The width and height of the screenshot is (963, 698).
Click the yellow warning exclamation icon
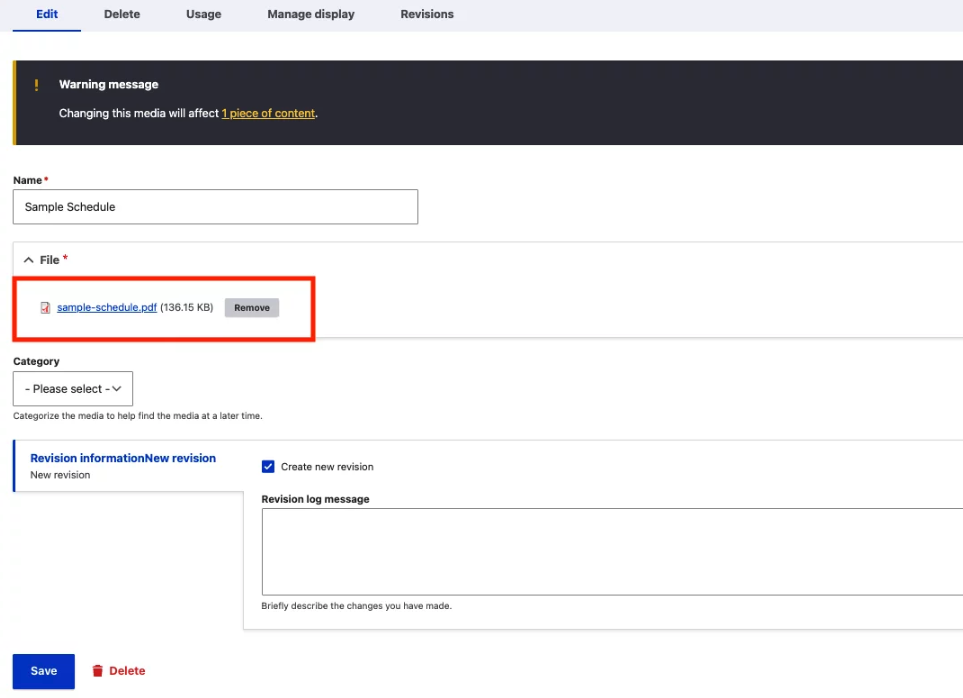pos(37,85)
